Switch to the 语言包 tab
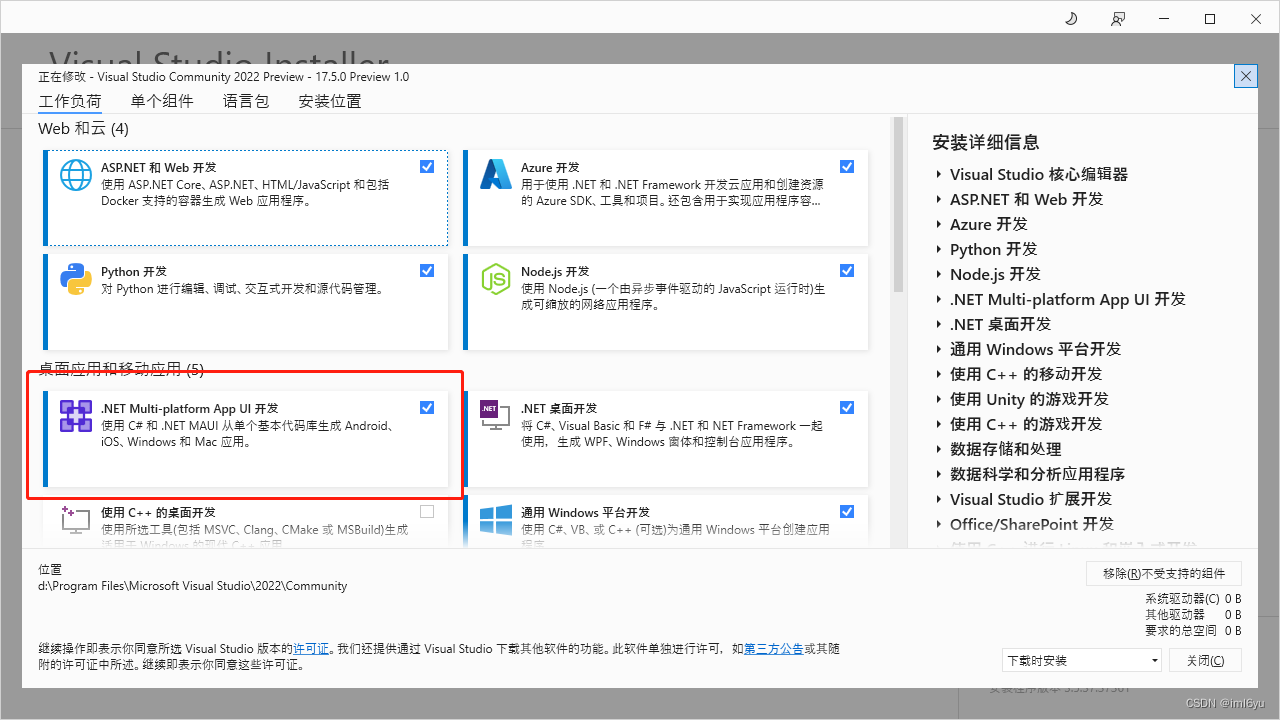The image size is (1280, 720). pos(246,101)
